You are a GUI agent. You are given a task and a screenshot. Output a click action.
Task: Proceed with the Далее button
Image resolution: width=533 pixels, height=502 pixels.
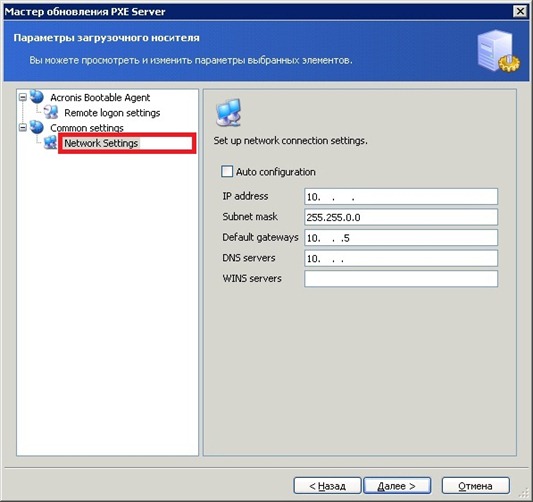coord(397,486)
